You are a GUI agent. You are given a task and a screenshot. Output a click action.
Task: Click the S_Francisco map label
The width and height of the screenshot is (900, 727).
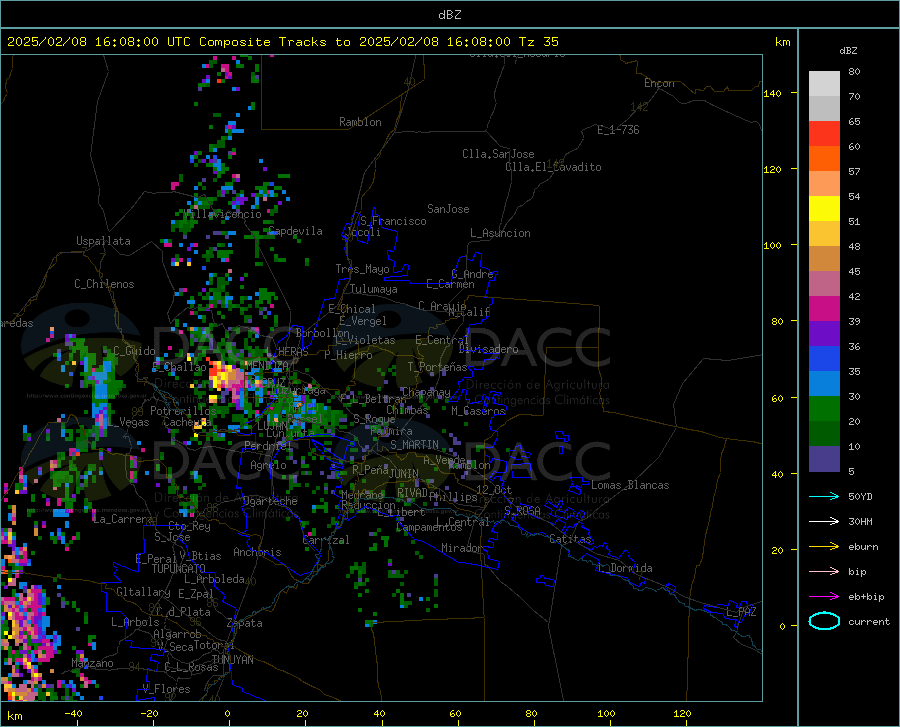click(393, 221)
